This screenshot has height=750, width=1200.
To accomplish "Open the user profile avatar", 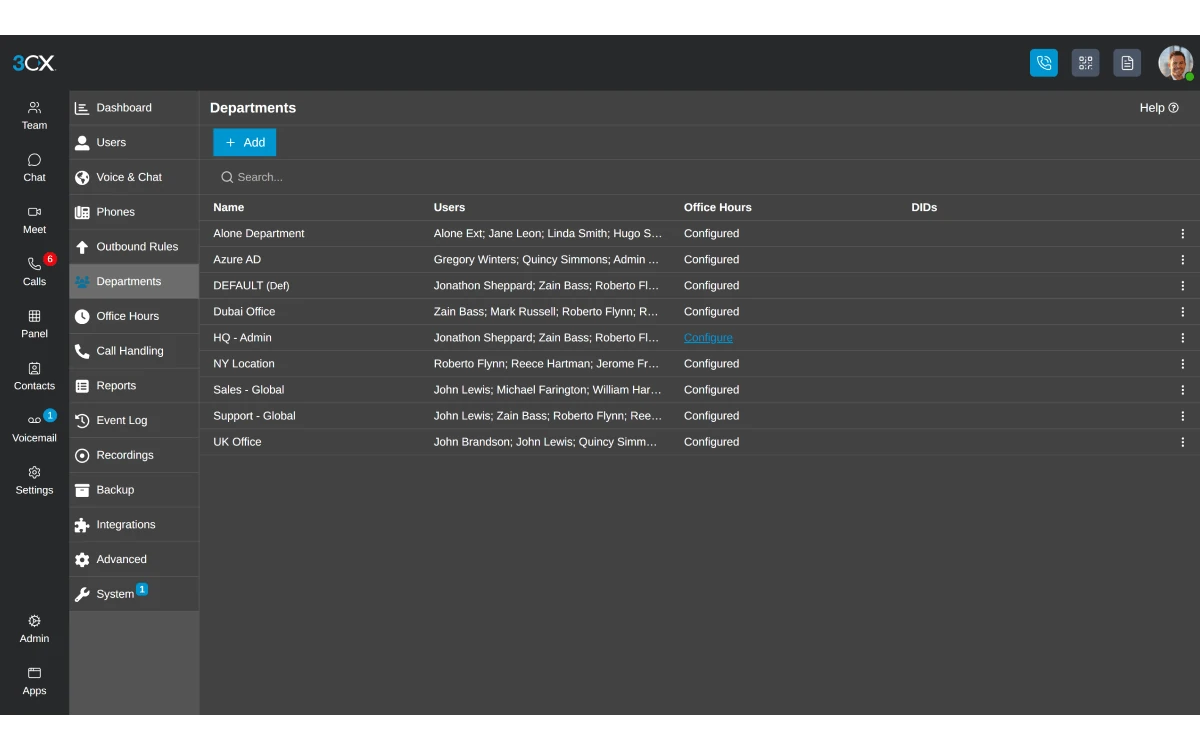I will [1175, 63].
